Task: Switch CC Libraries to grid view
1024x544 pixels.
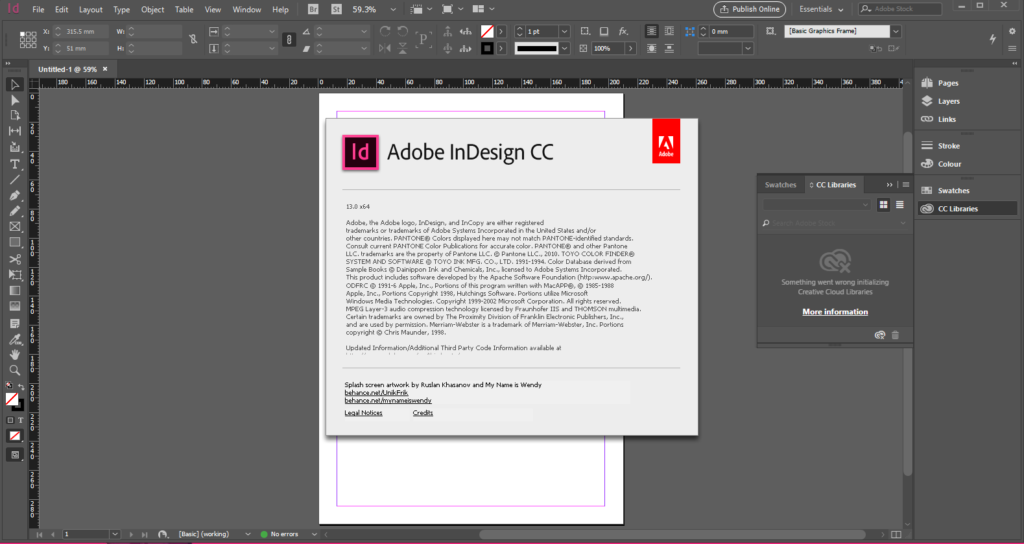Action: tap(884, 205)
